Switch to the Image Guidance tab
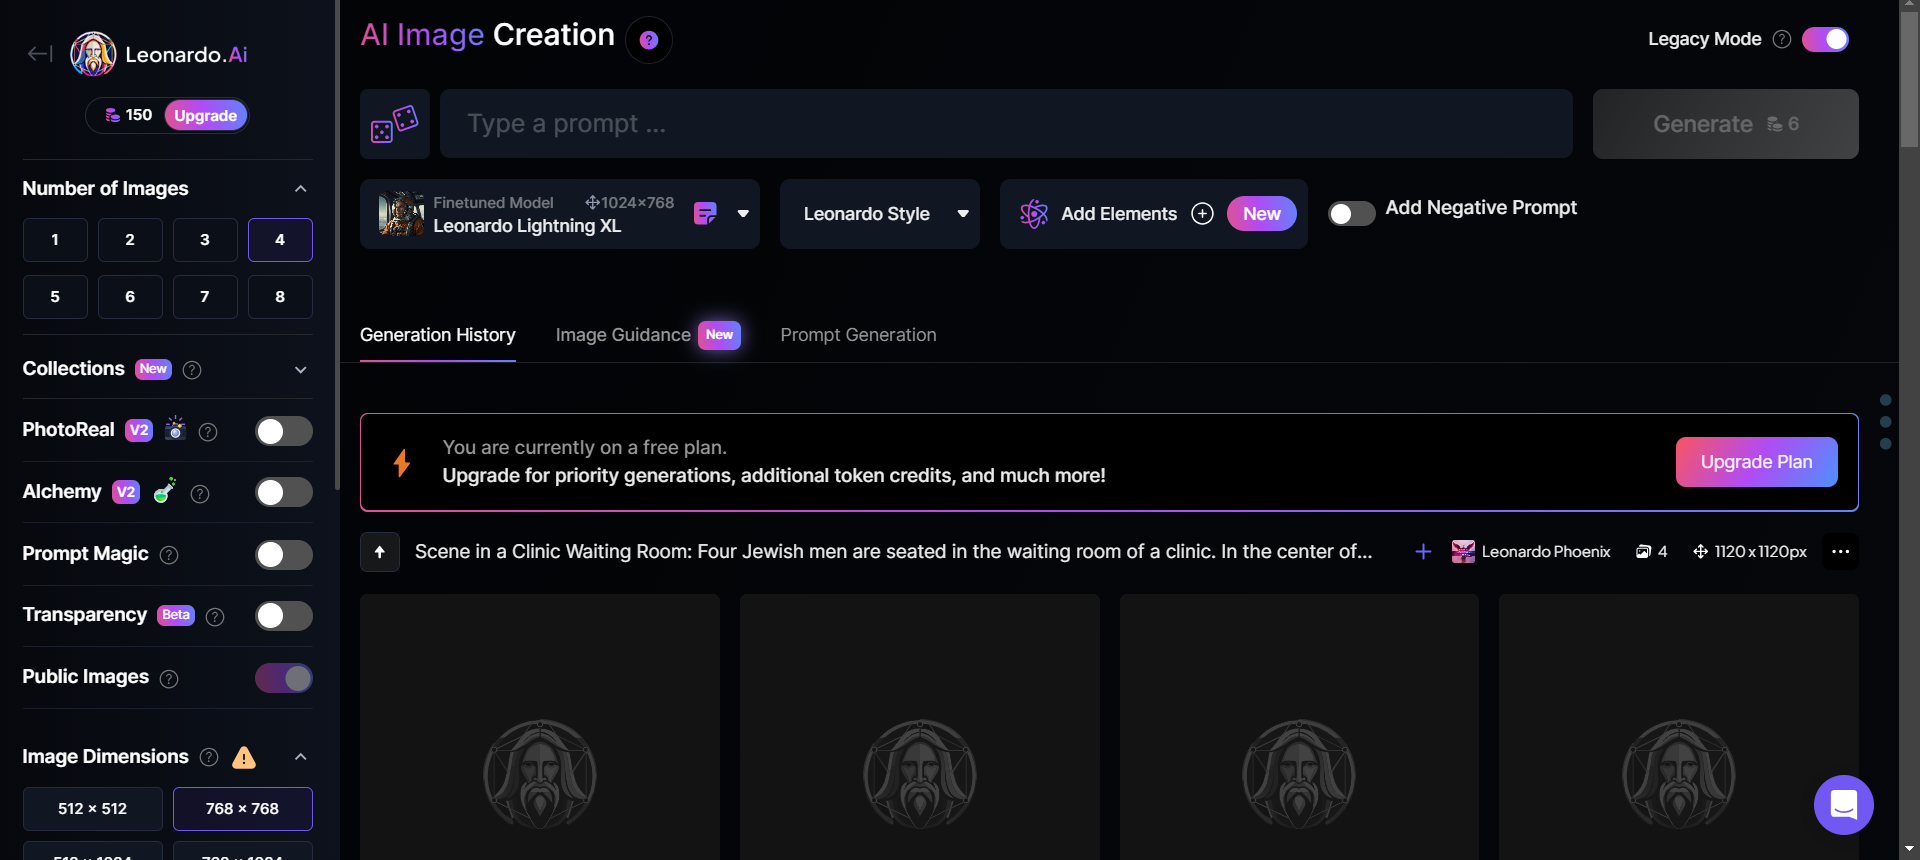 point(623,335)
